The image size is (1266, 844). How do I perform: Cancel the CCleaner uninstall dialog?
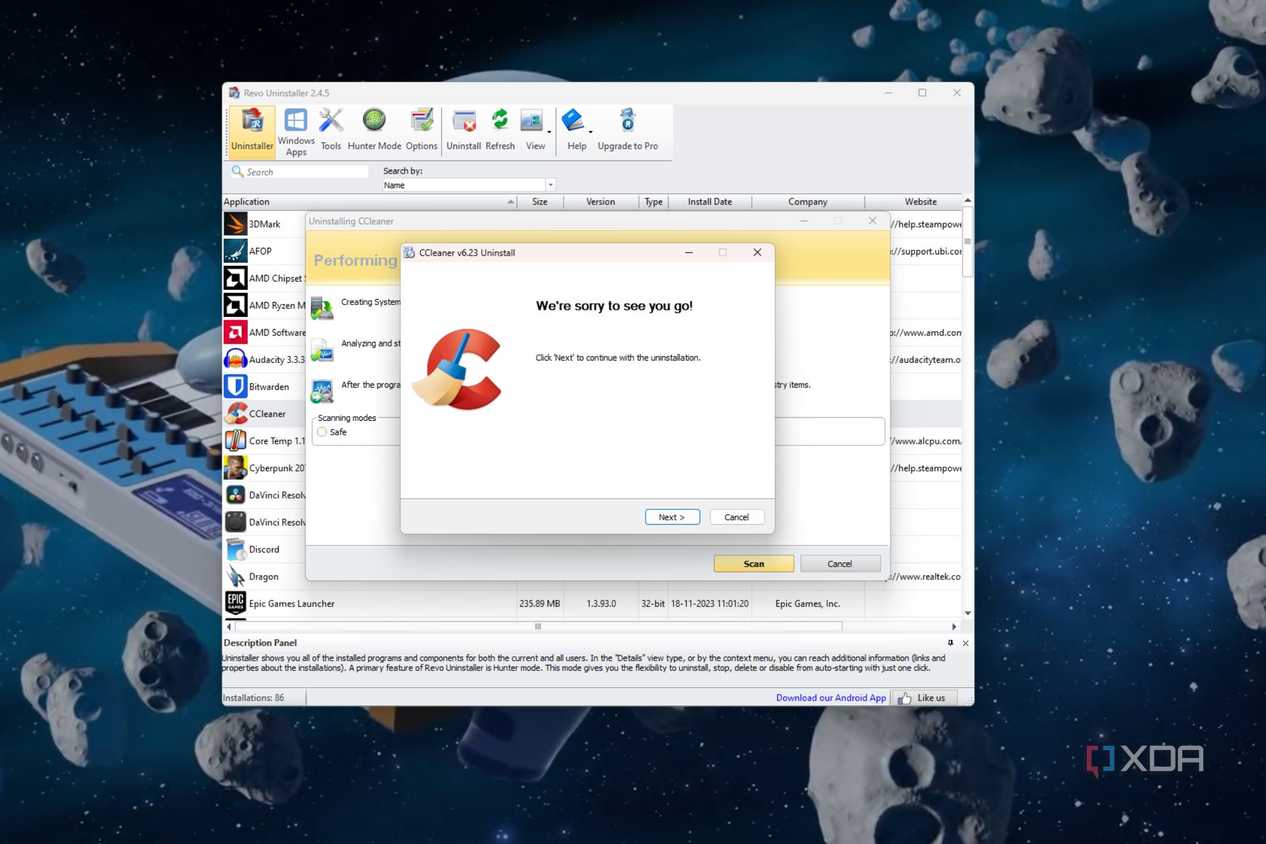click(x=736, y=517)
